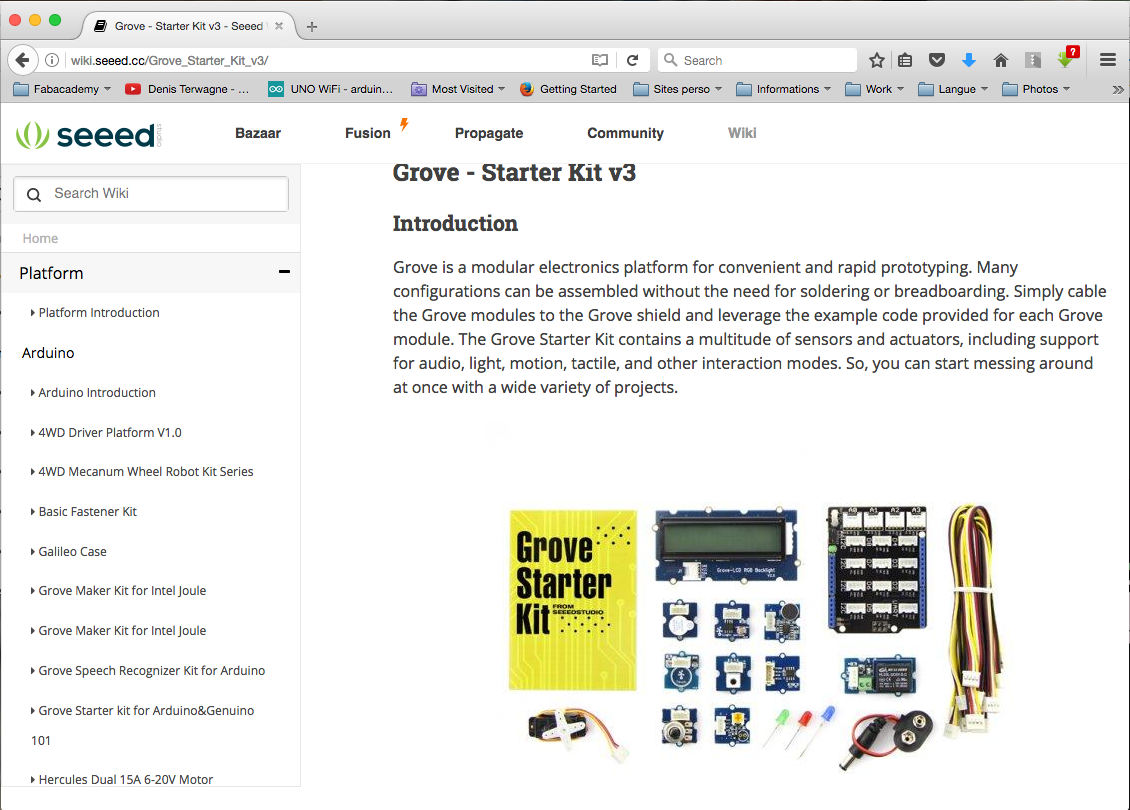The image size is (1130, 810).
Task: Click the Grove Starter Kit product image
Action: (755, 637)
